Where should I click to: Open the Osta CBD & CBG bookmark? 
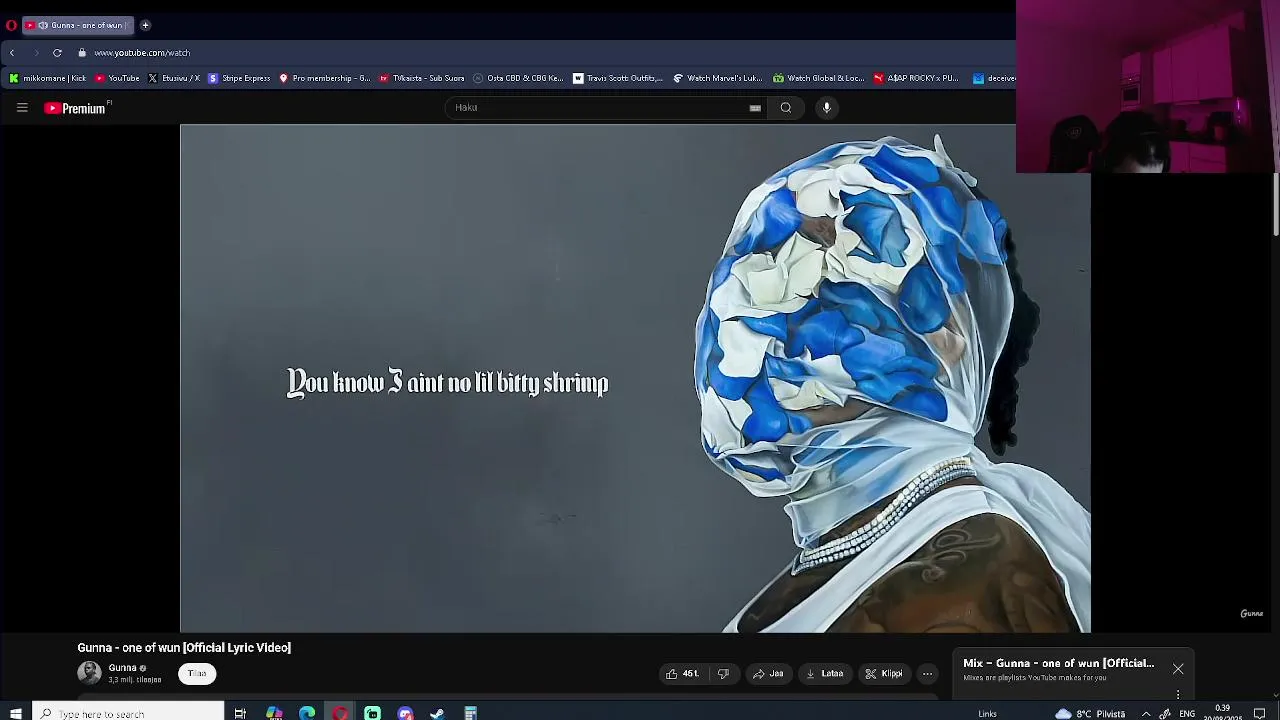[x=518, y=78]
